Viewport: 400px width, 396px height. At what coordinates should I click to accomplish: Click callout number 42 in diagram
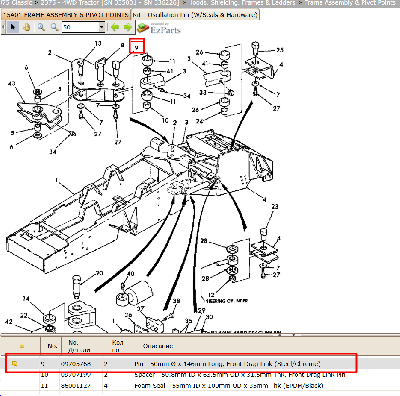[x=8, y=322]
